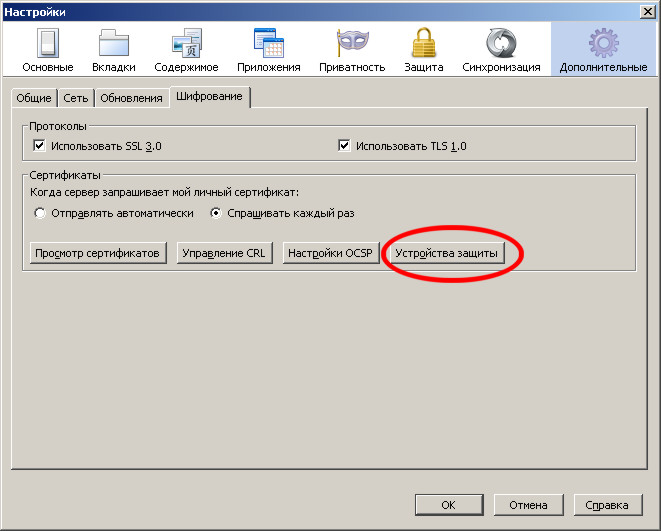Open the Основные settings panel icon

coord(48,45)
